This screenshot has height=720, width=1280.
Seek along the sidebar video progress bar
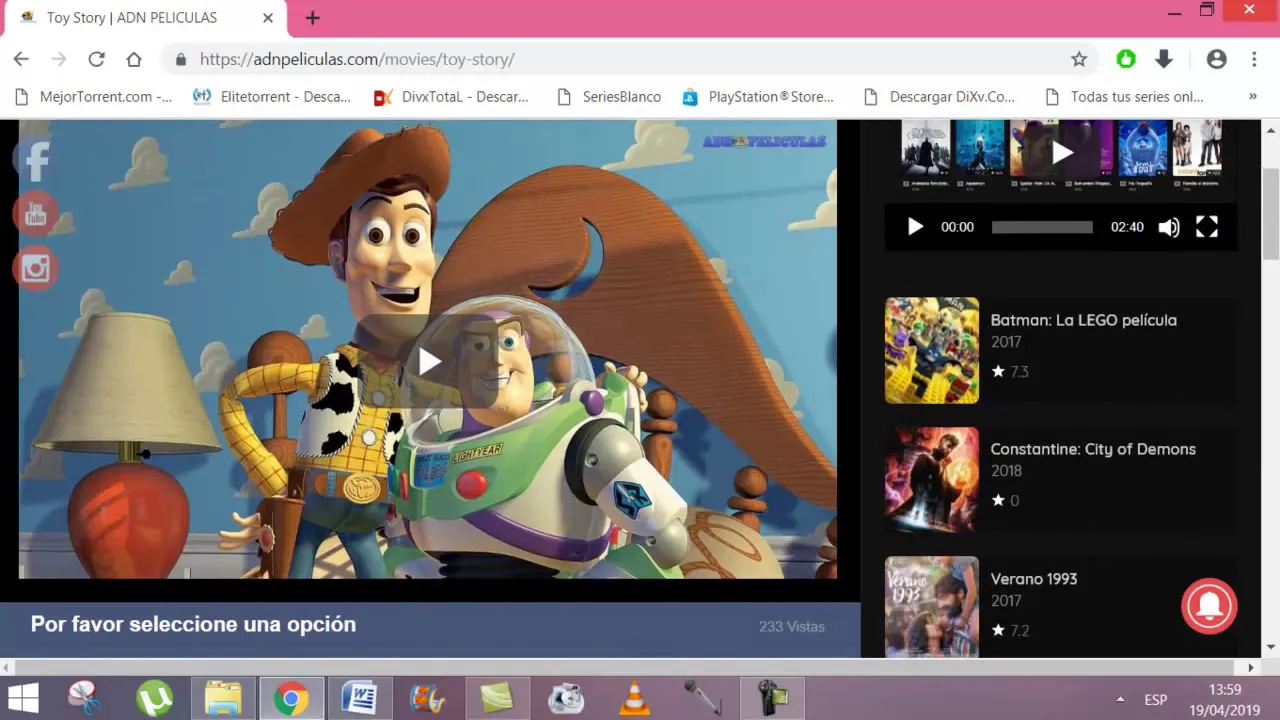click(1042, 227)
